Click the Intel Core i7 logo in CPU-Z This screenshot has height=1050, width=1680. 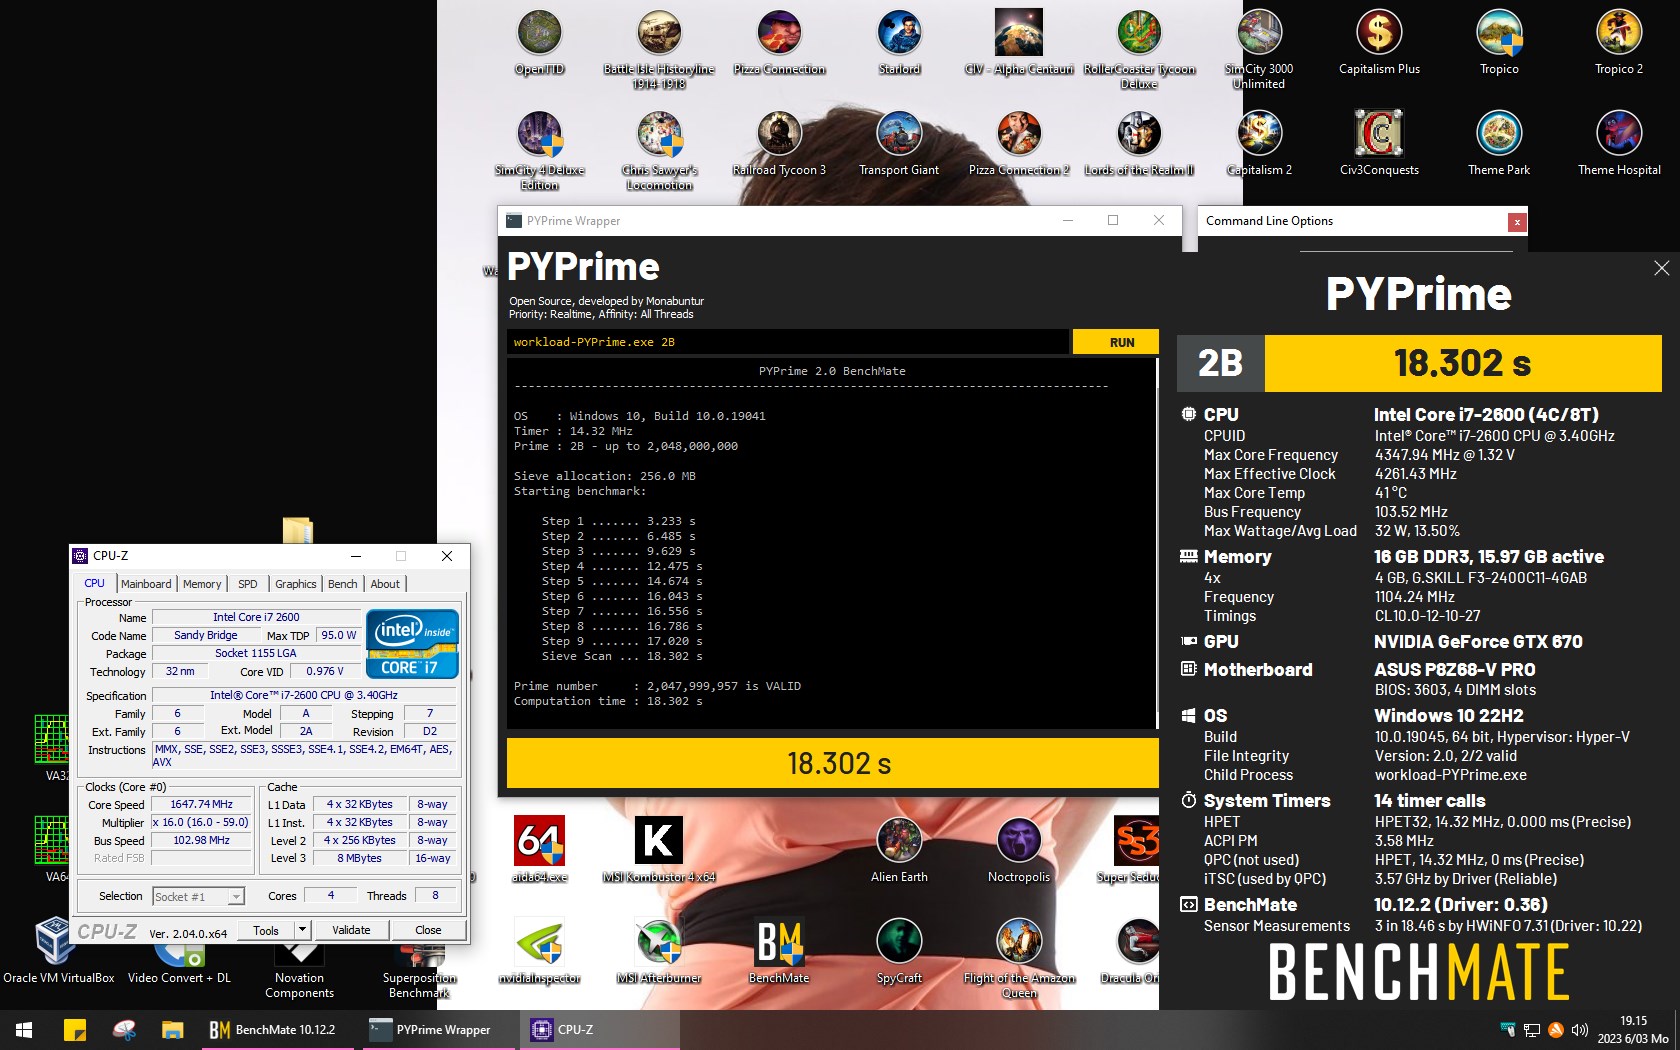[x=412, y=643]
